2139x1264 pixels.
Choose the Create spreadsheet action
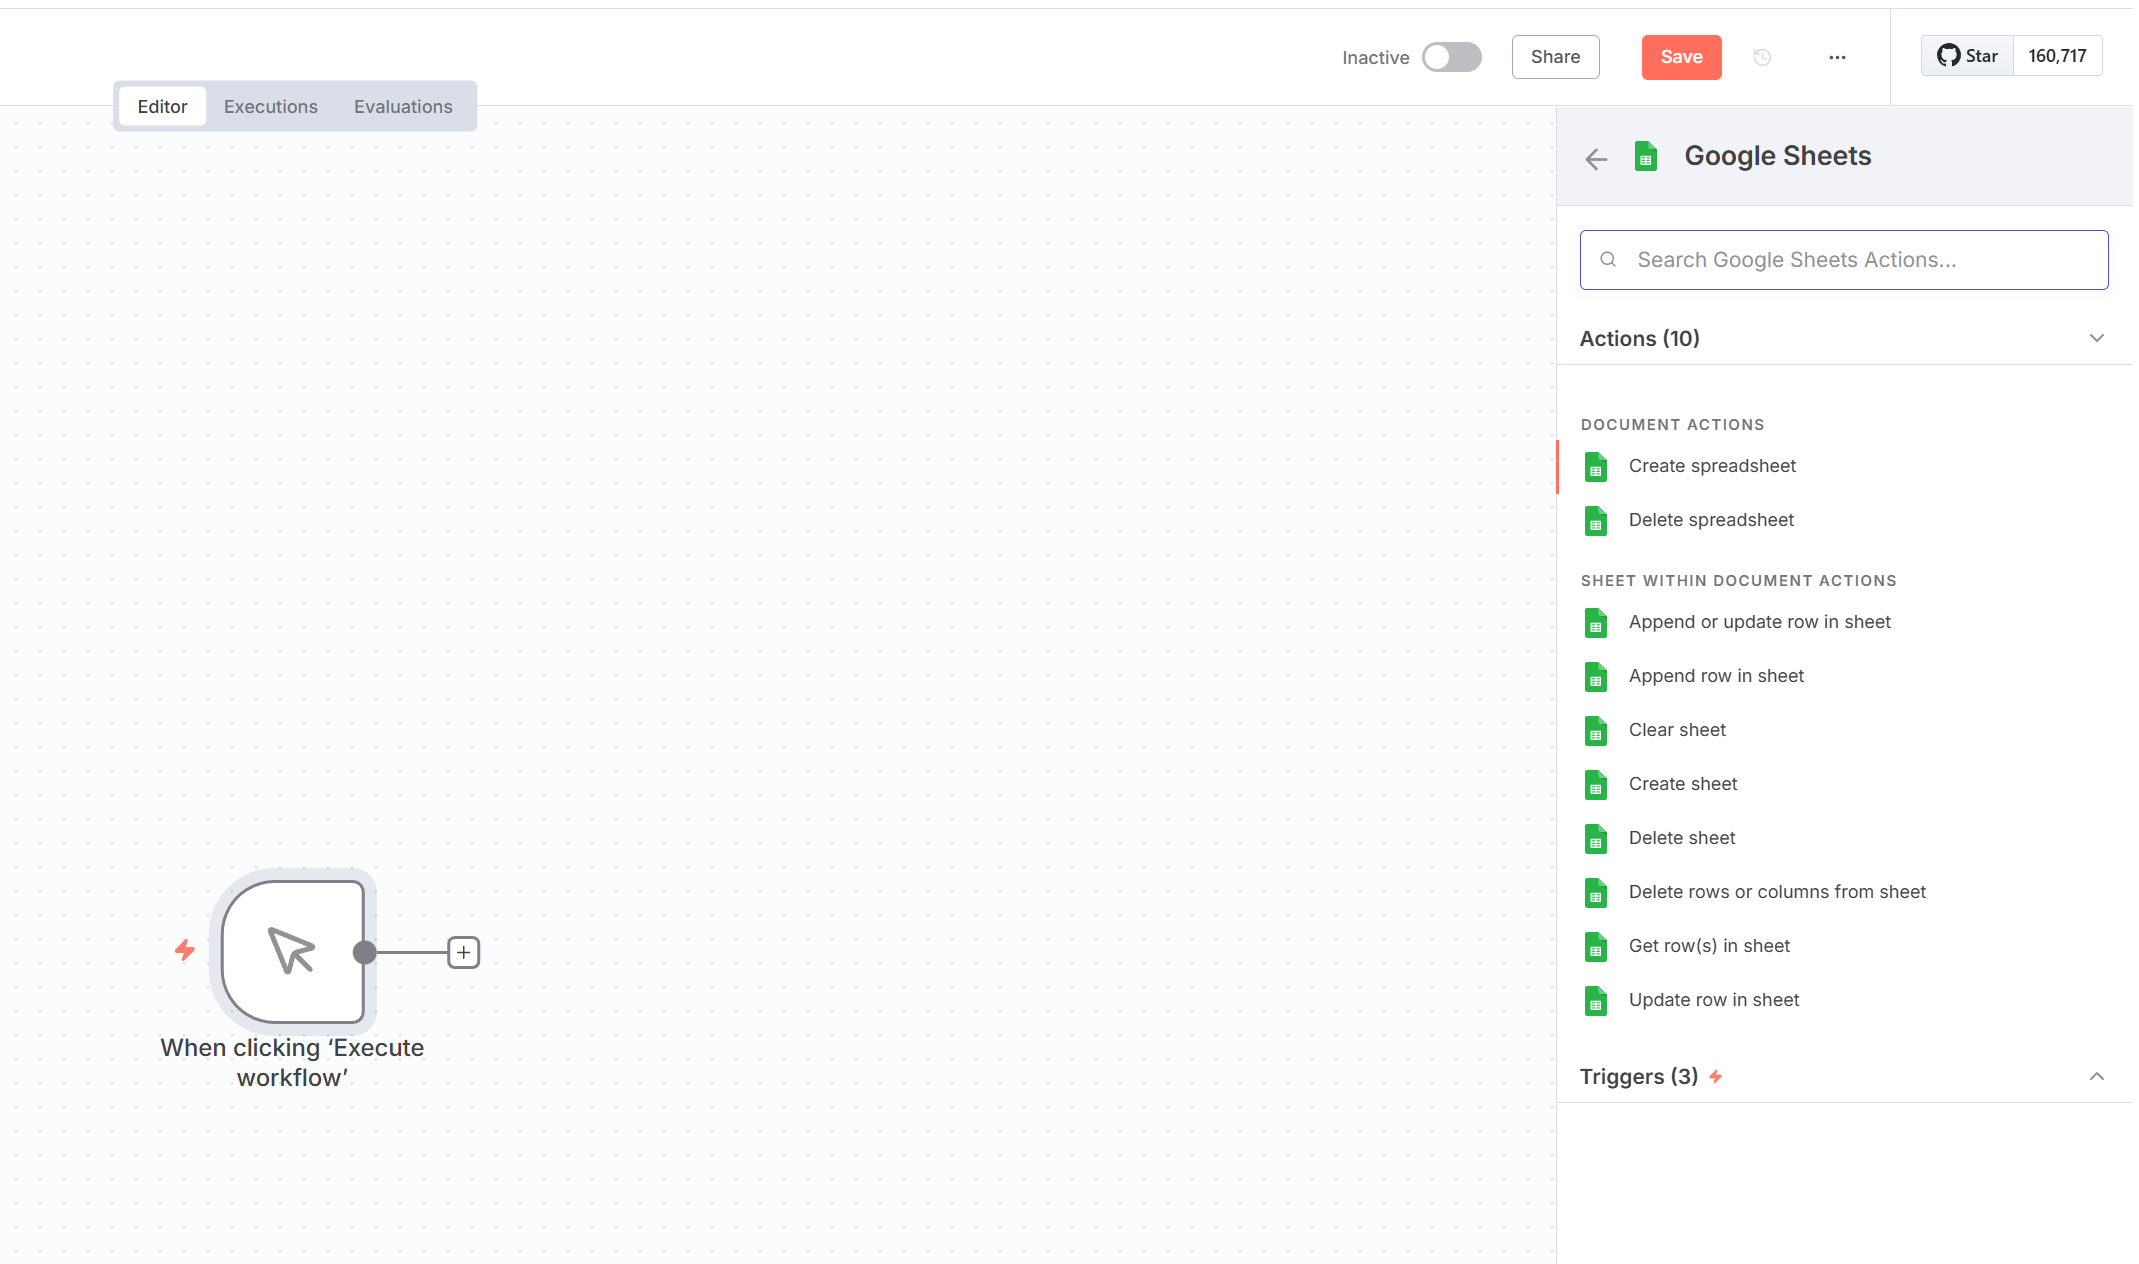pos(1711,466)
